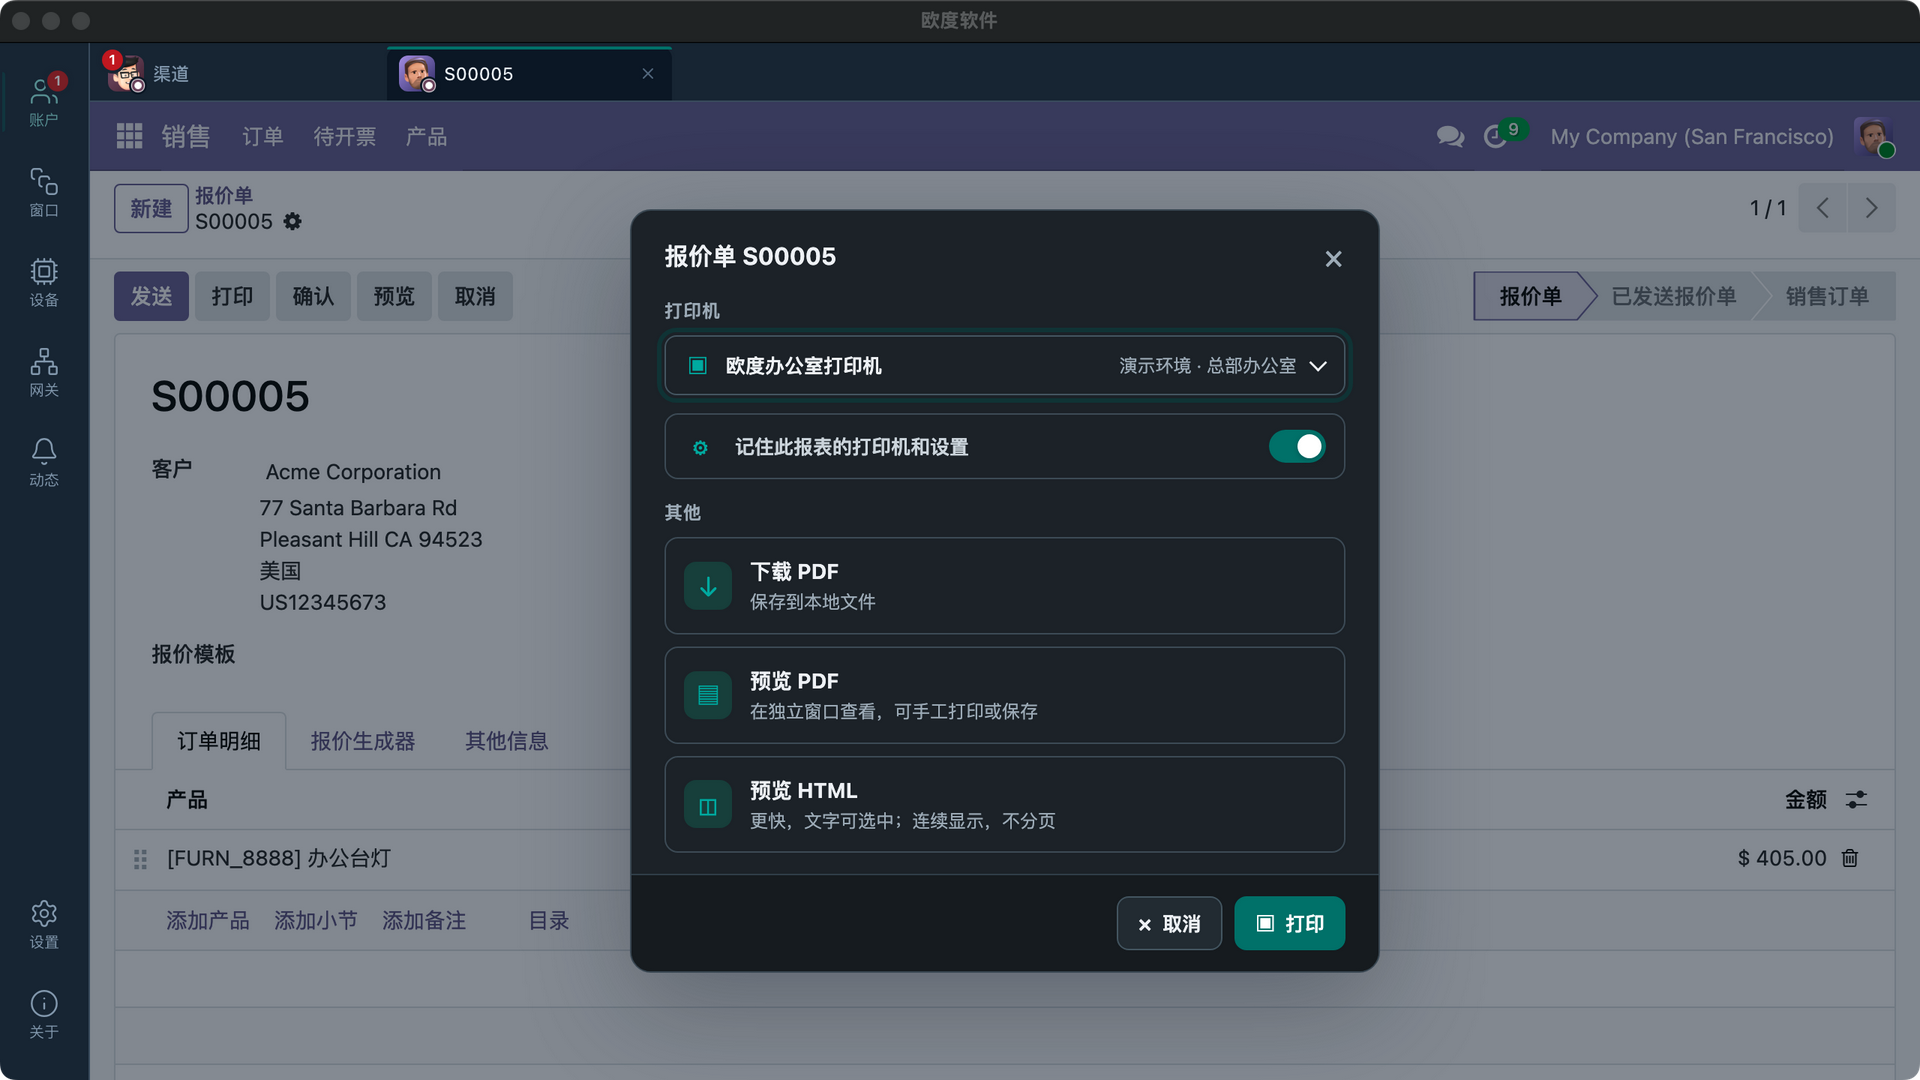
Task: Click the trash icon on the $ 405.00 row
Action: 1850,858
